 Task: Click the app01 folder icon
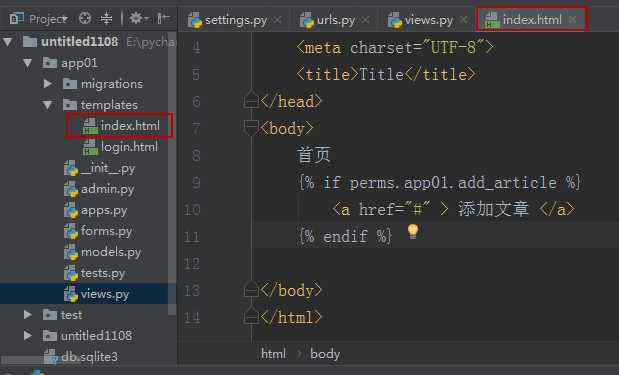pos(50,63)
